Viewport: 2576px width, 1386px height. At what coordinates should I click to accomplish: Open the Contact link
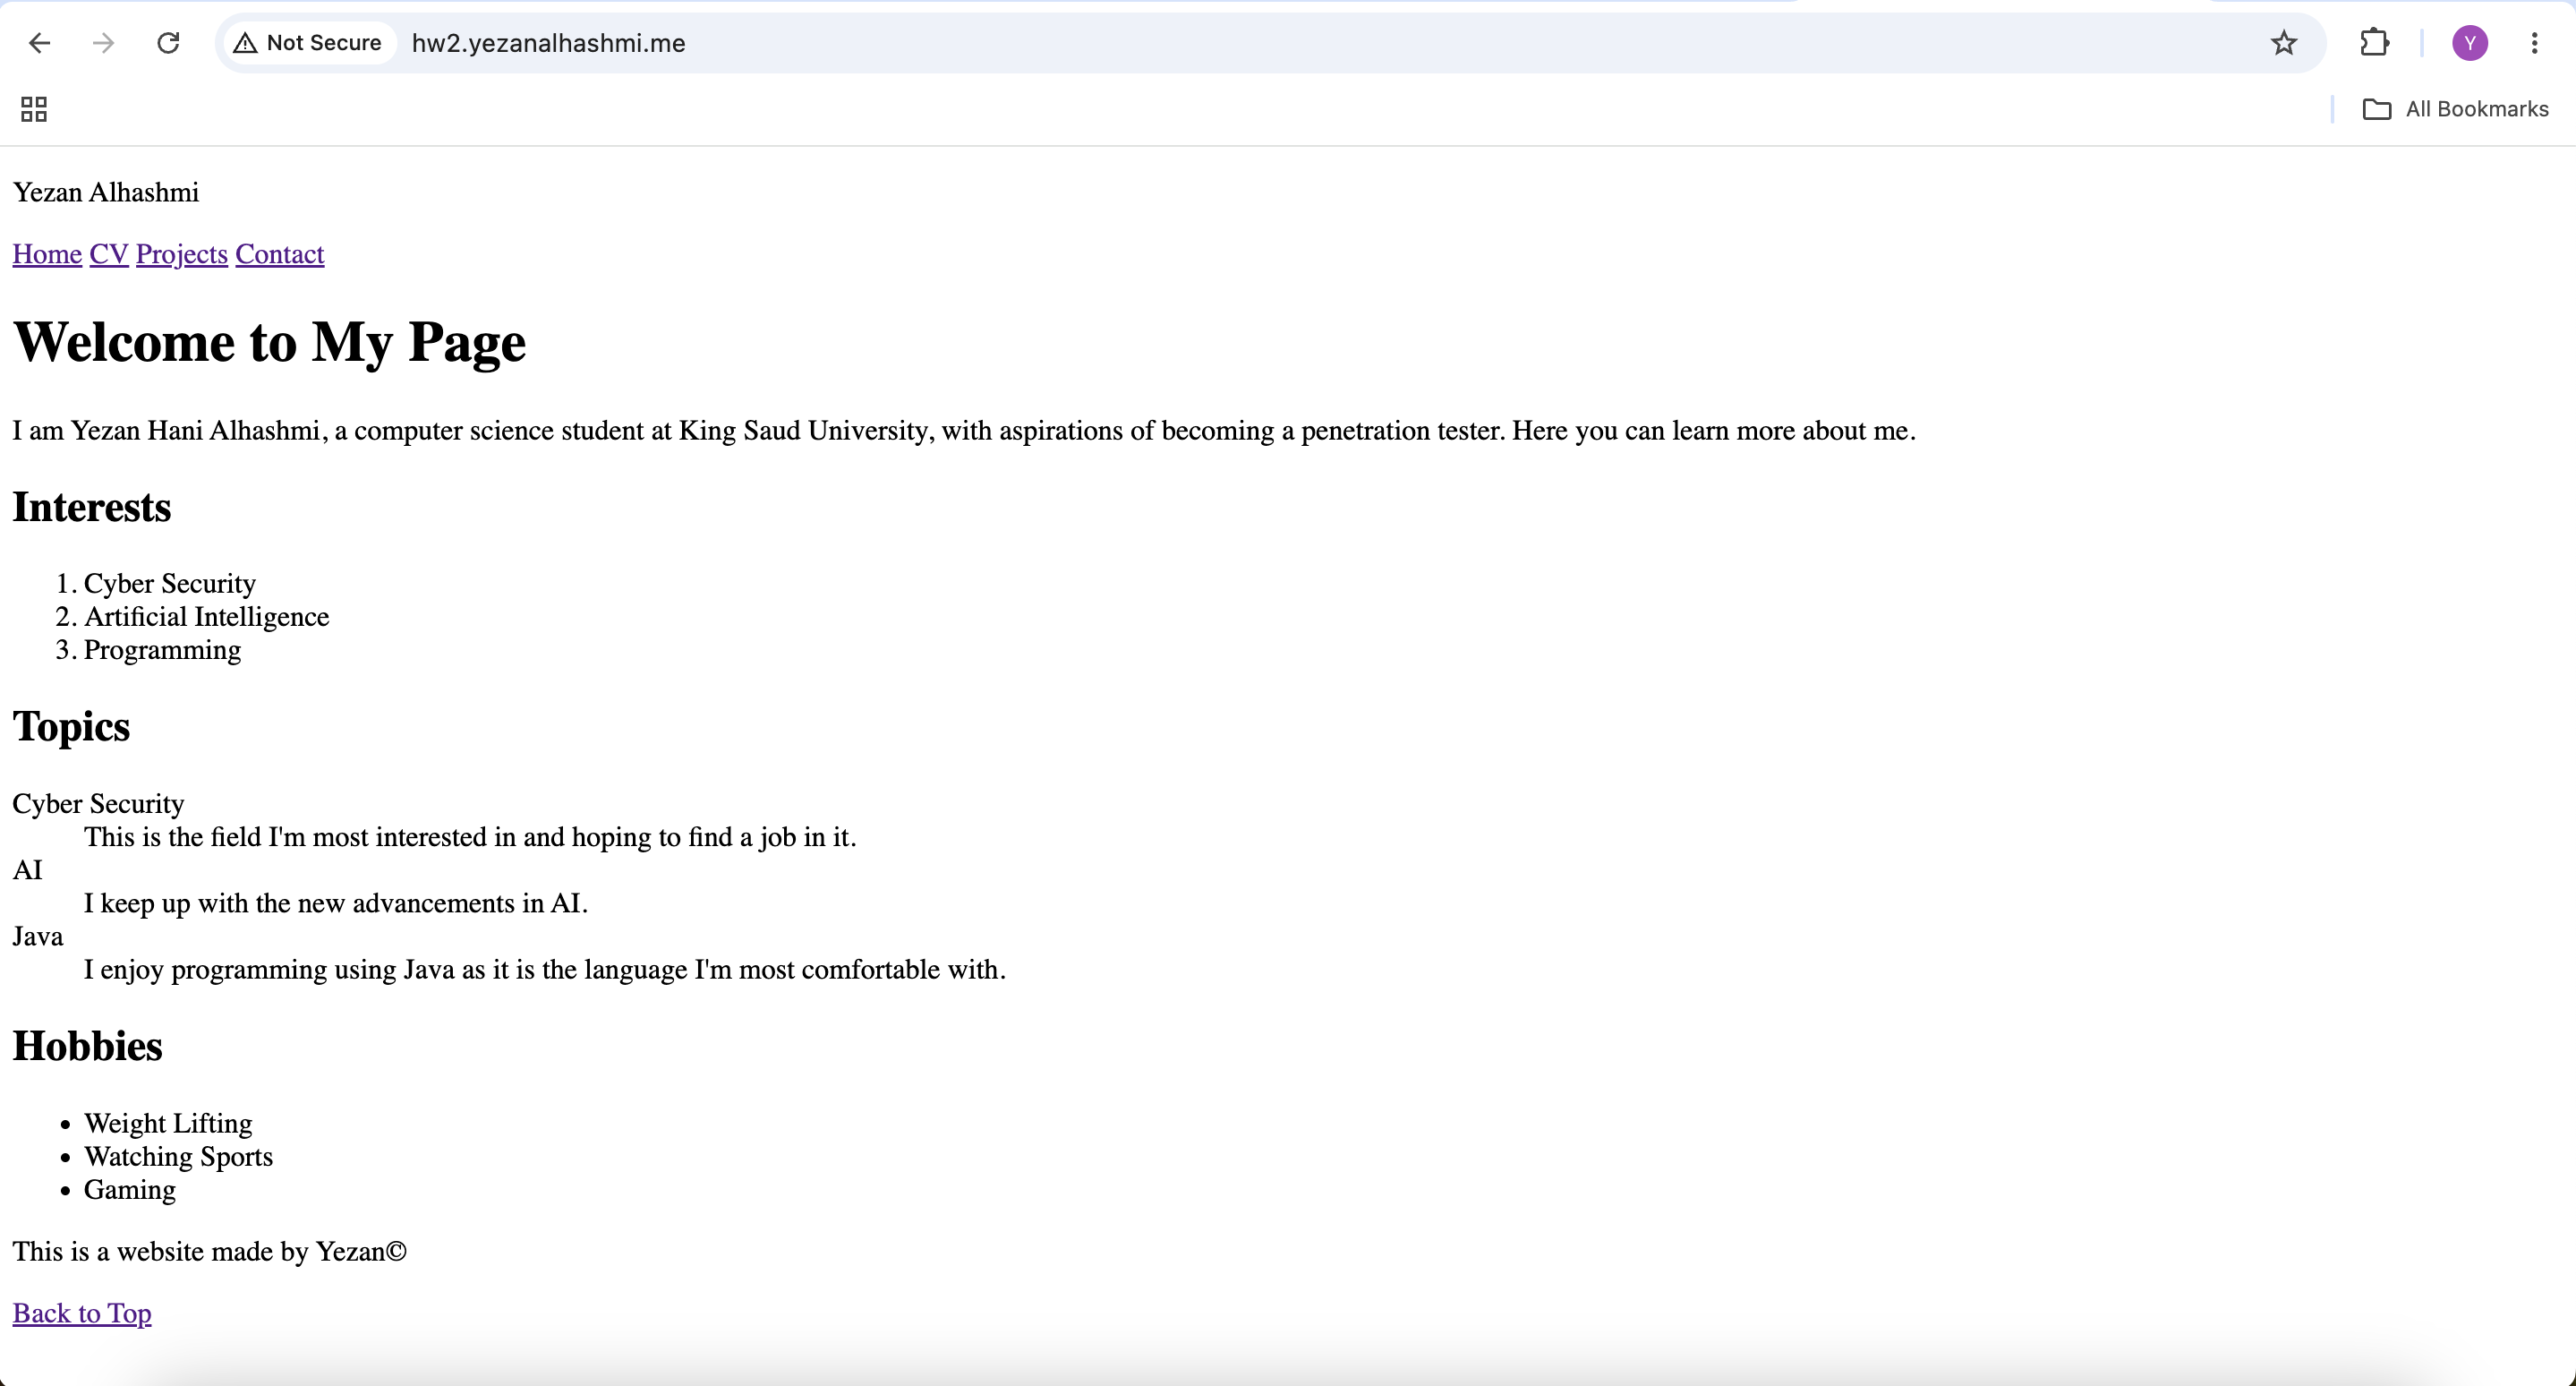click(280, 254)
